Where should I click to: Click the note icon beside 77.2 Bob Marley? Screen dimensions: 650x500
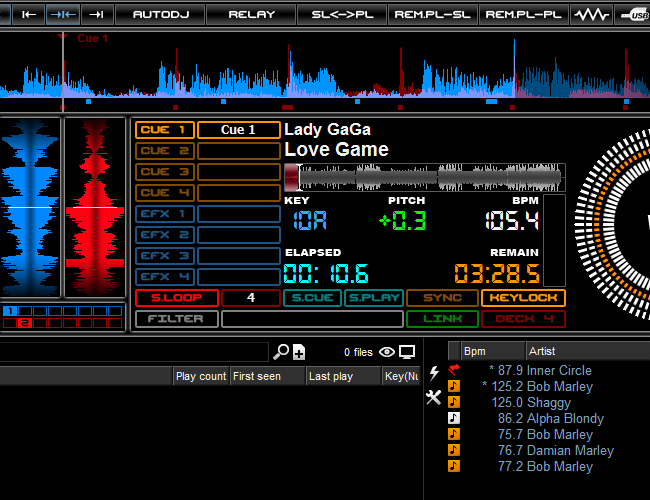pyautogui.click(x=454, y=466)
